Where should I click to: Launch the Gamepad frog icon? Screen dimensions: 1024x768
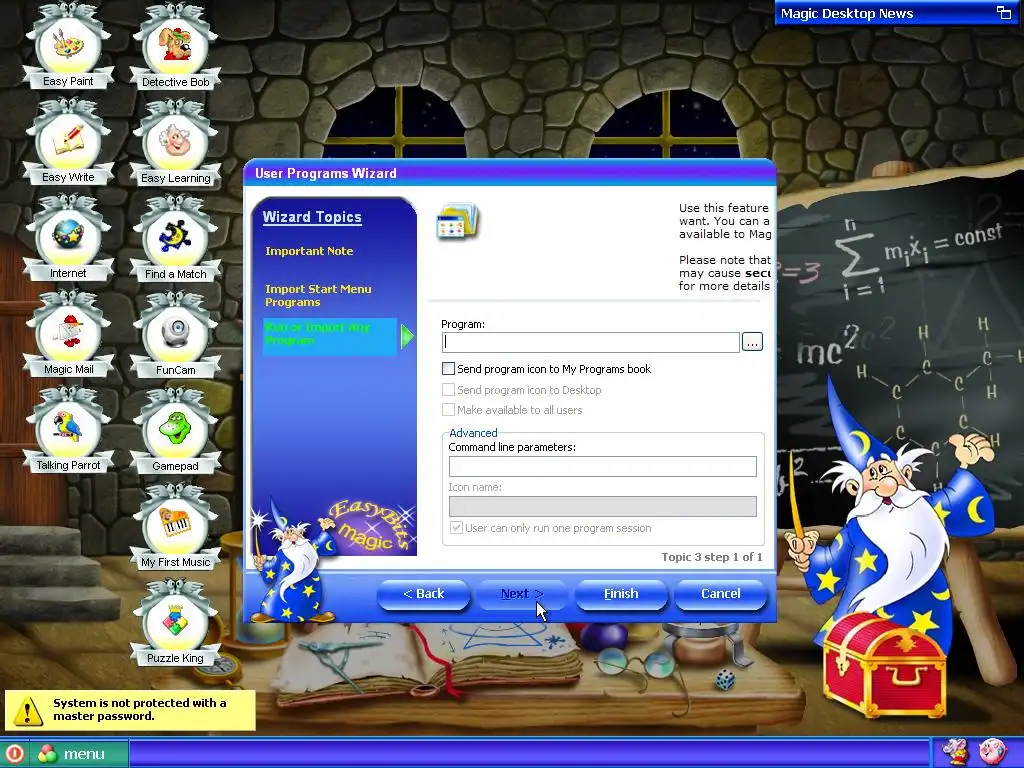click(175, 431)
